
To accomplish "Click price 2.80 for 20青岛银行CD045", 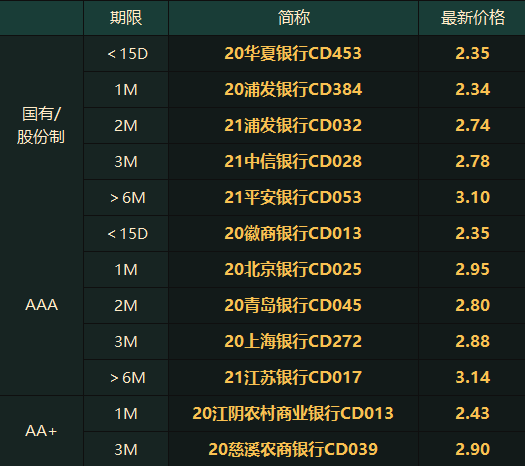I will coord(472,305).
